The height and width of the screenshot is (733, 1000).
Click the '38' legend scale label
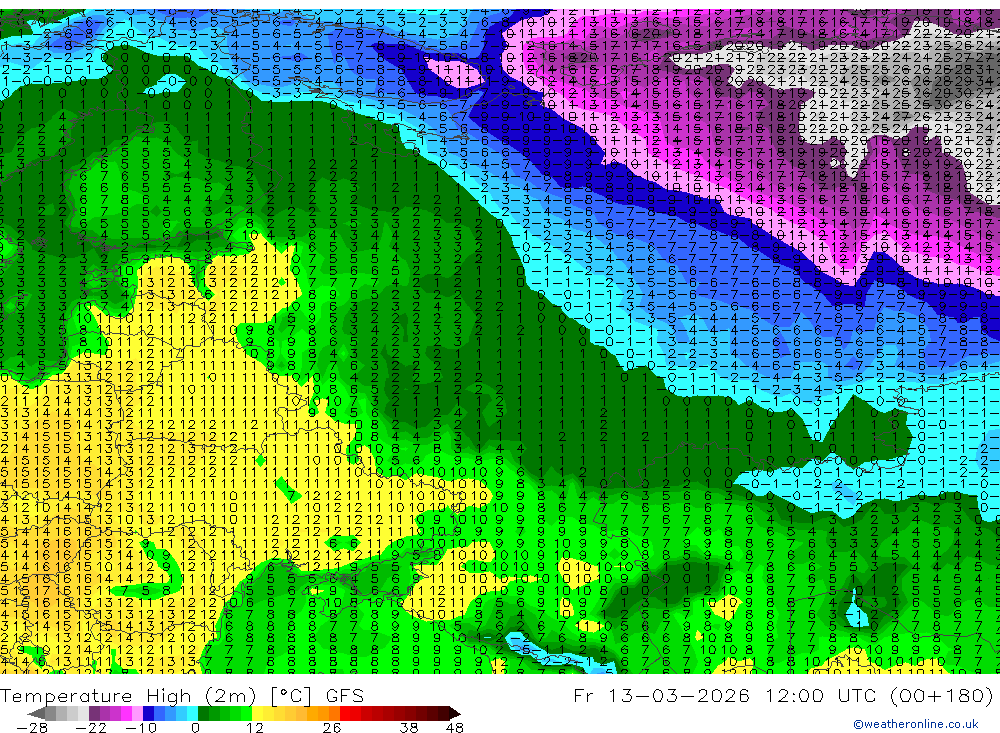tap(409, 727)
